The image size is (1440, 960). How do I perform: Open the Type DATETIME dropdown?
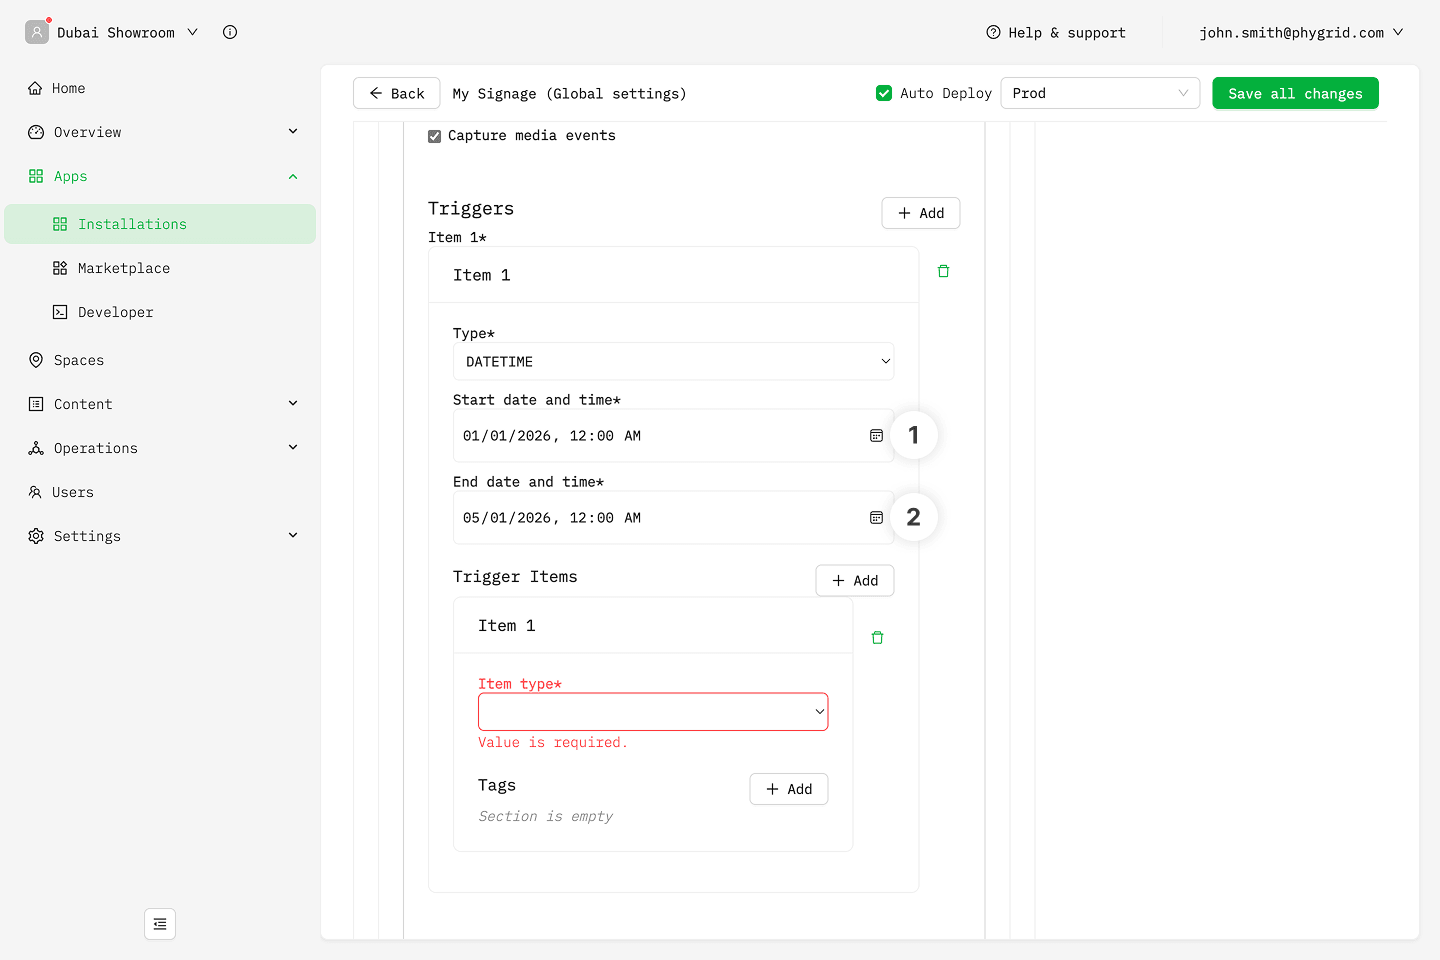[673, 362]
